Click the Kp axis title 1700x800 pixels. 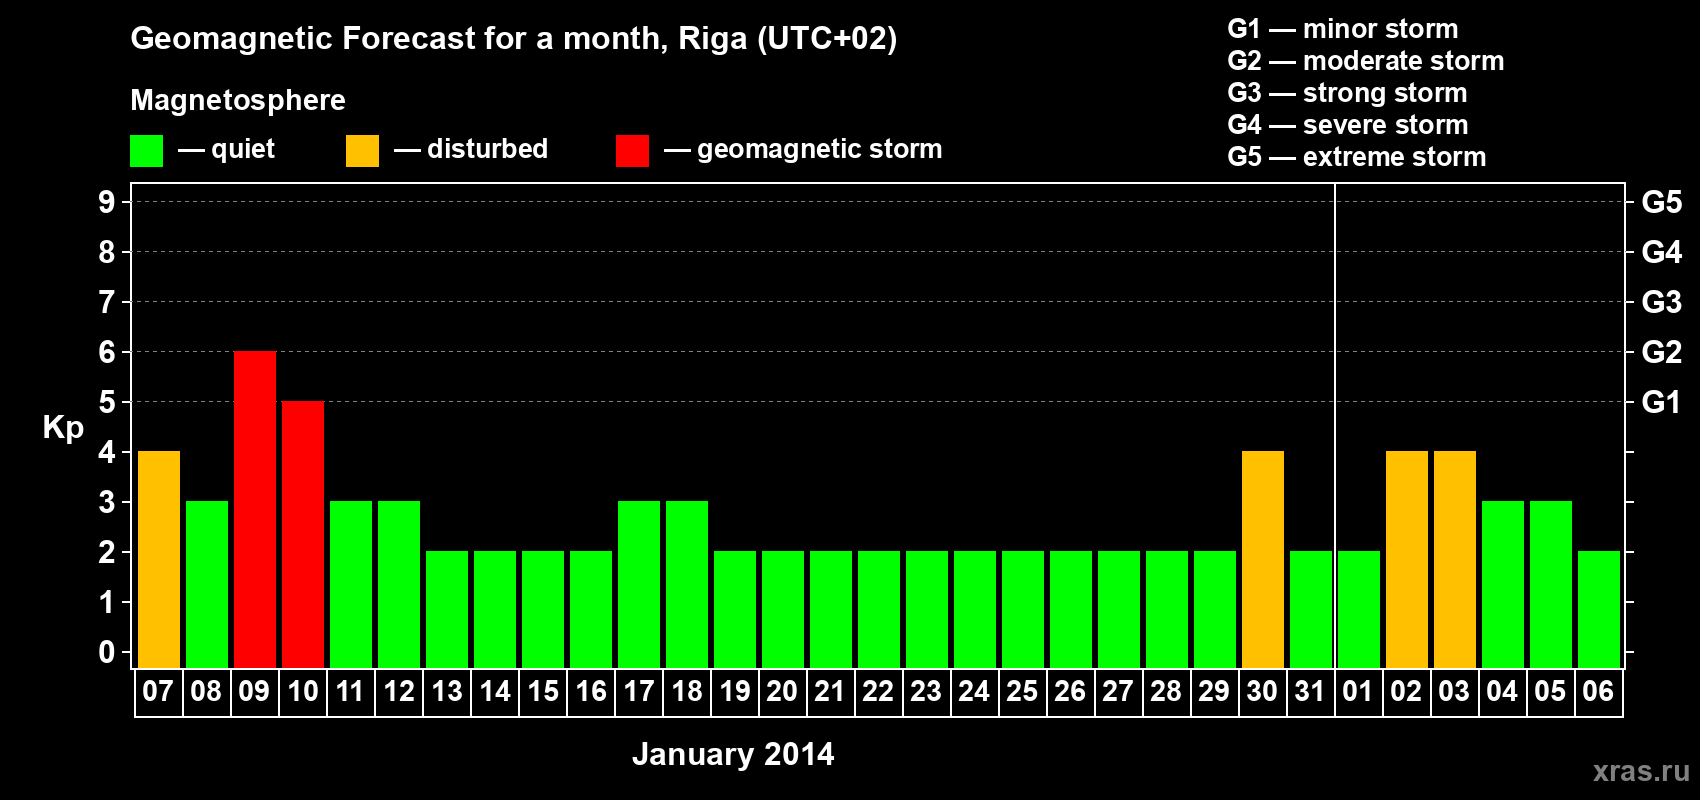click(63, 429)
